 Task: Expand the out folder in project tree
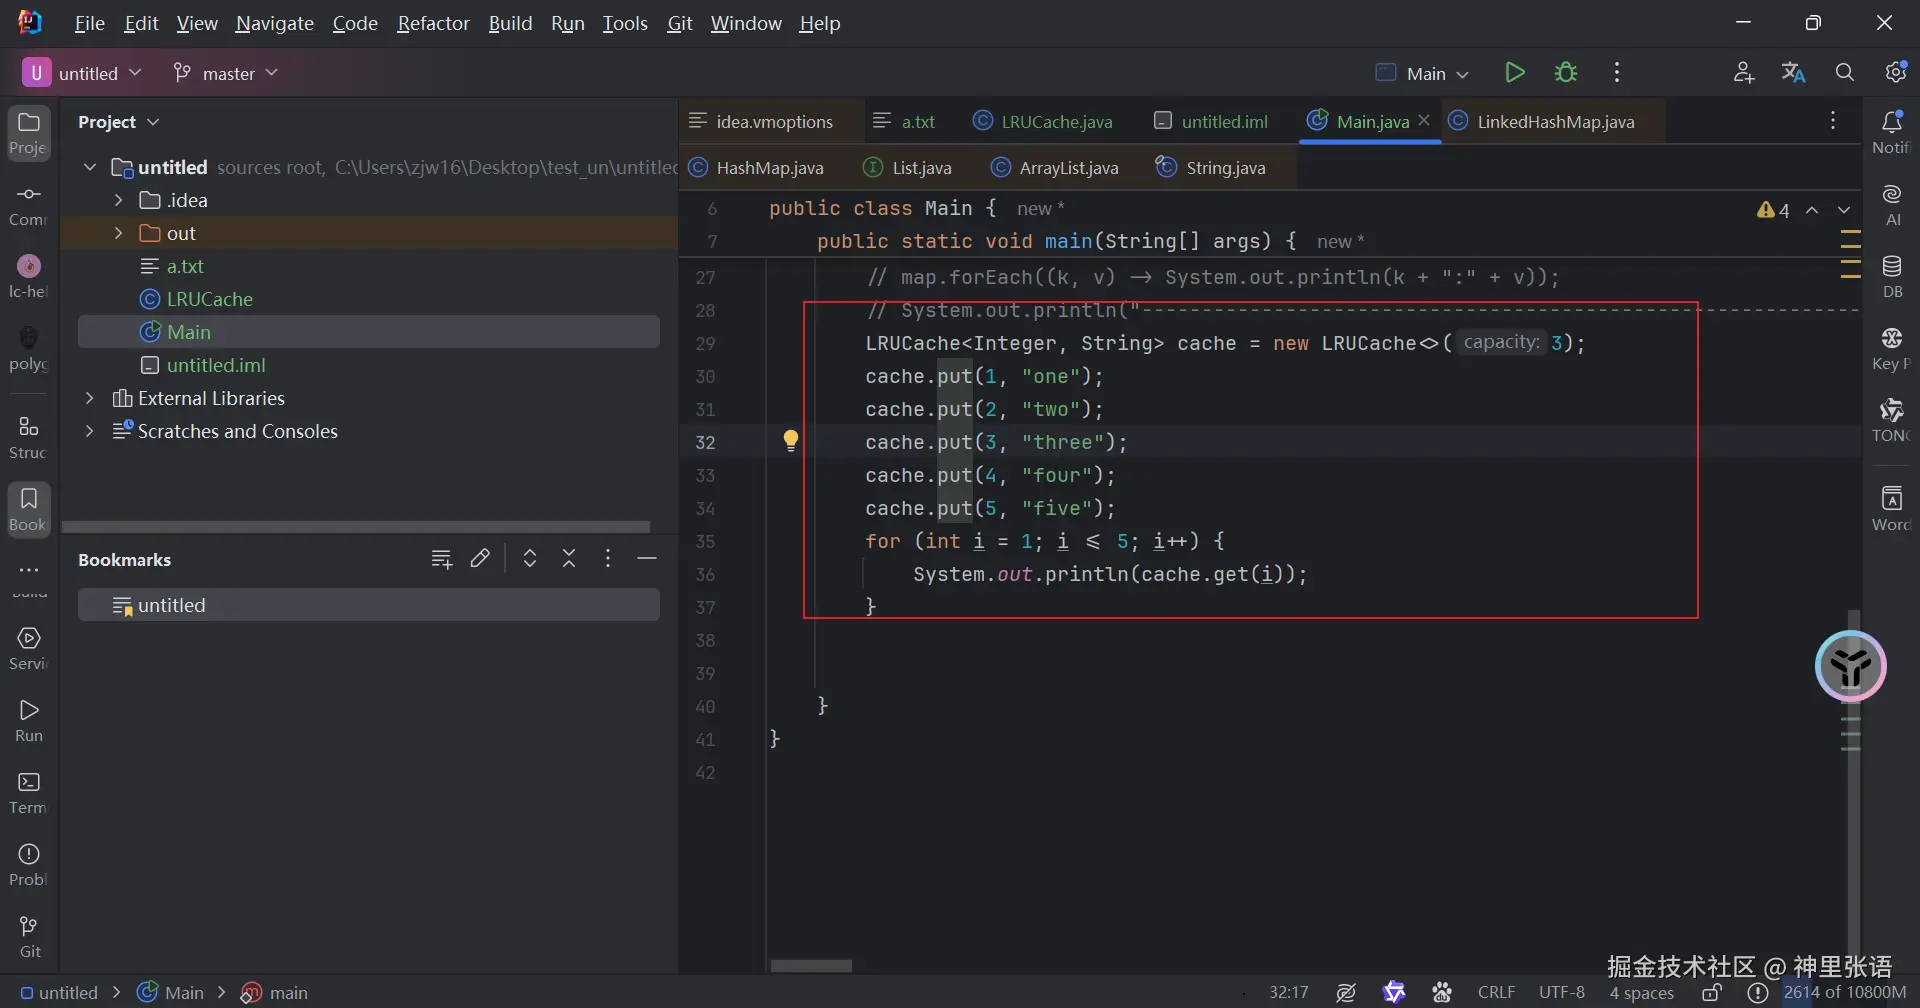(x=119, y=233)
